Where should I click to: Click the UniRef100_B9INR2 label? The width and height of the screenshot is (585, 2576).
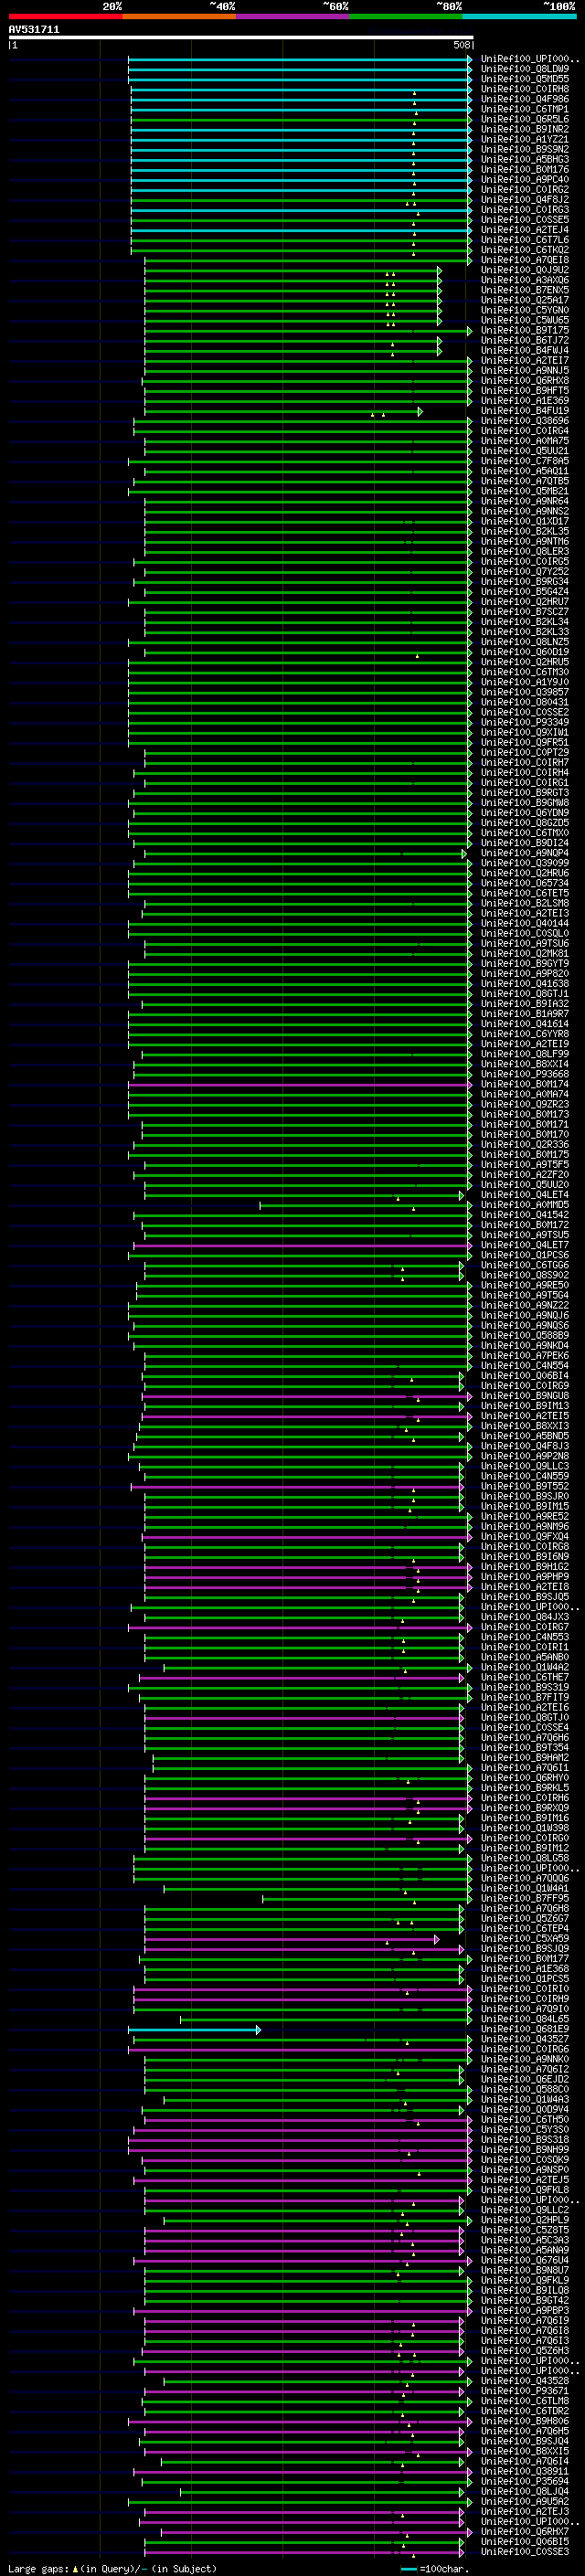point(525,130)
